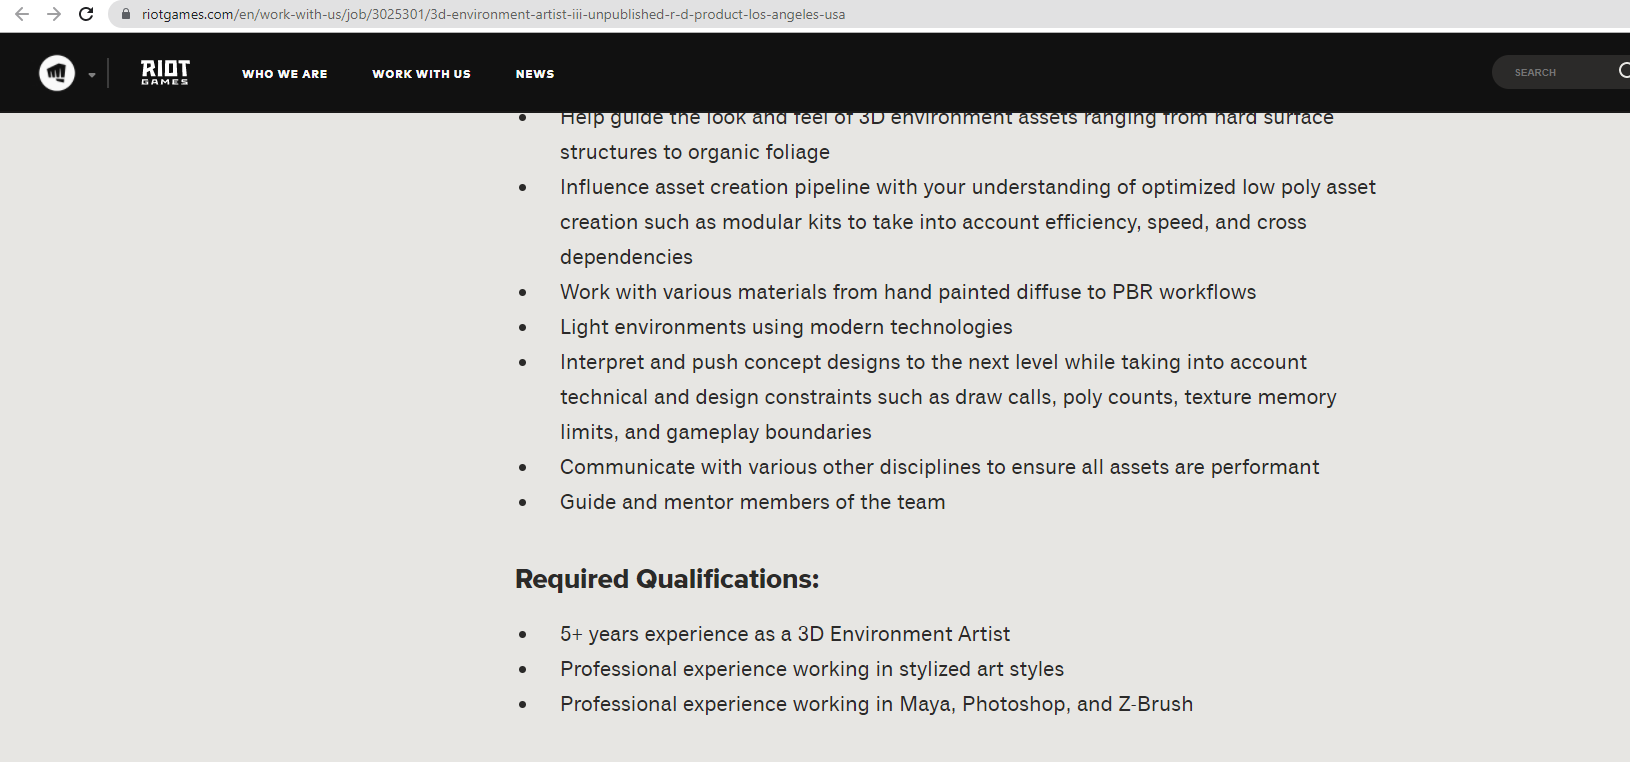Click the browser forward arrow

click(54, 14)
